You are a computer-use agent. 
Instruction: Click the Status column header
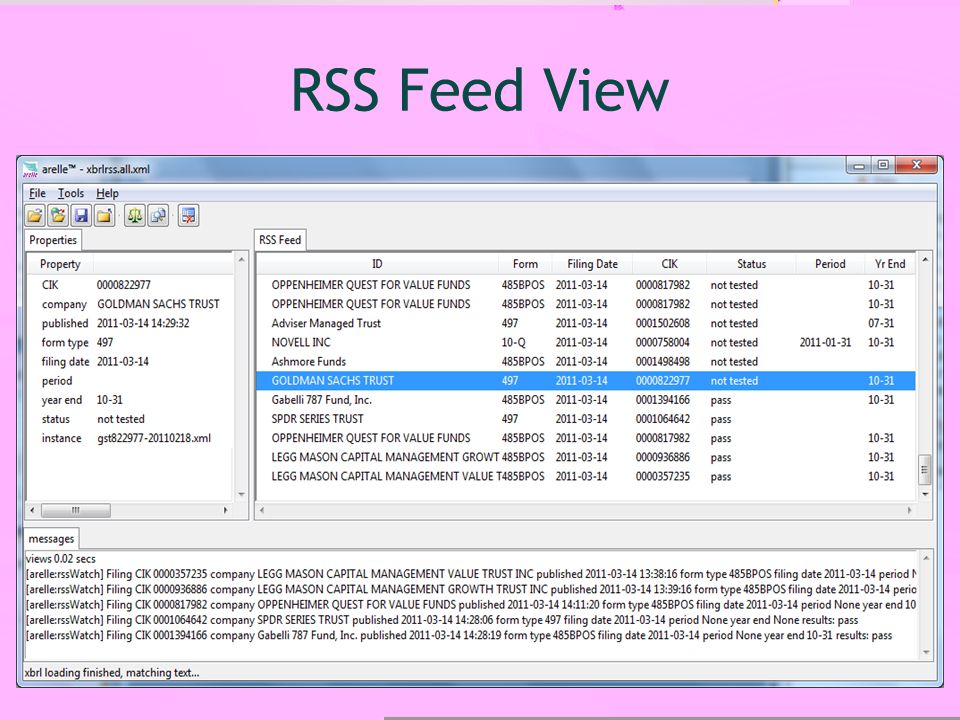coord(751,264)
